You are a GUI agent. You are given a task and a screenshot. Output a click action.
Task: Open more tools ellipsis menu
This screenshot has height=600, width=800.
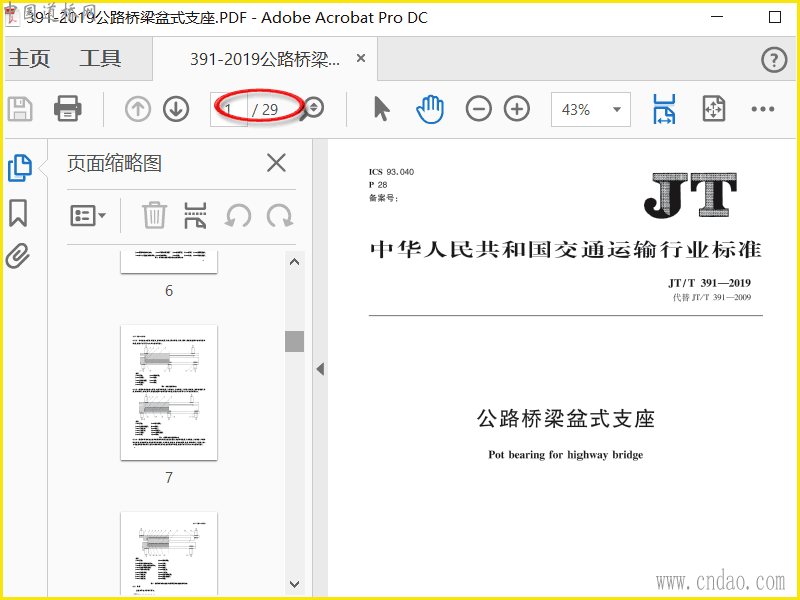coord(763,109)
